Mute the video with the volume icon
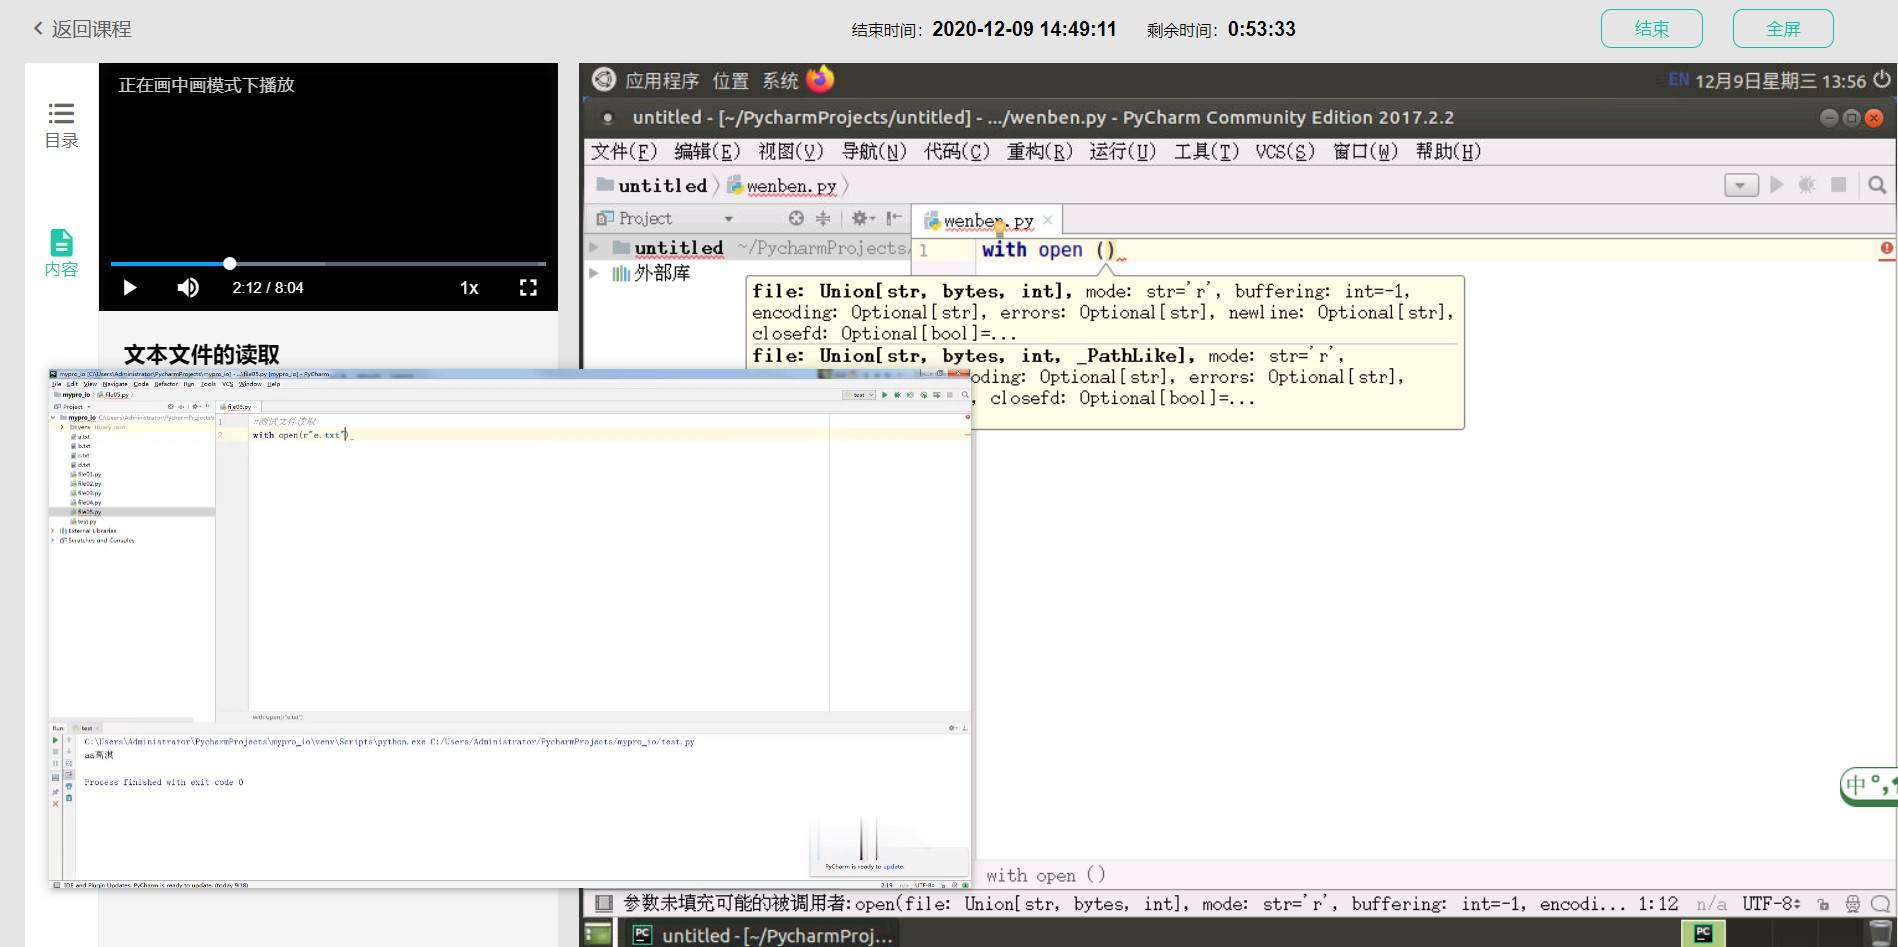The width and height of the screenshot is (1898, 947). point(188,288)
